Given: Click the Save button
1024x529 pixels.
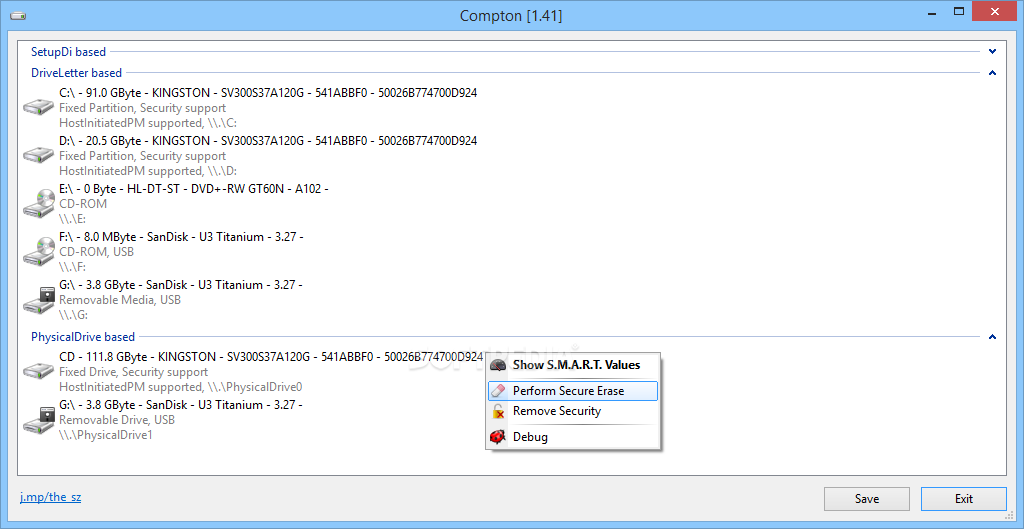Looking at the screenshot, I should (x=867, y=499).
